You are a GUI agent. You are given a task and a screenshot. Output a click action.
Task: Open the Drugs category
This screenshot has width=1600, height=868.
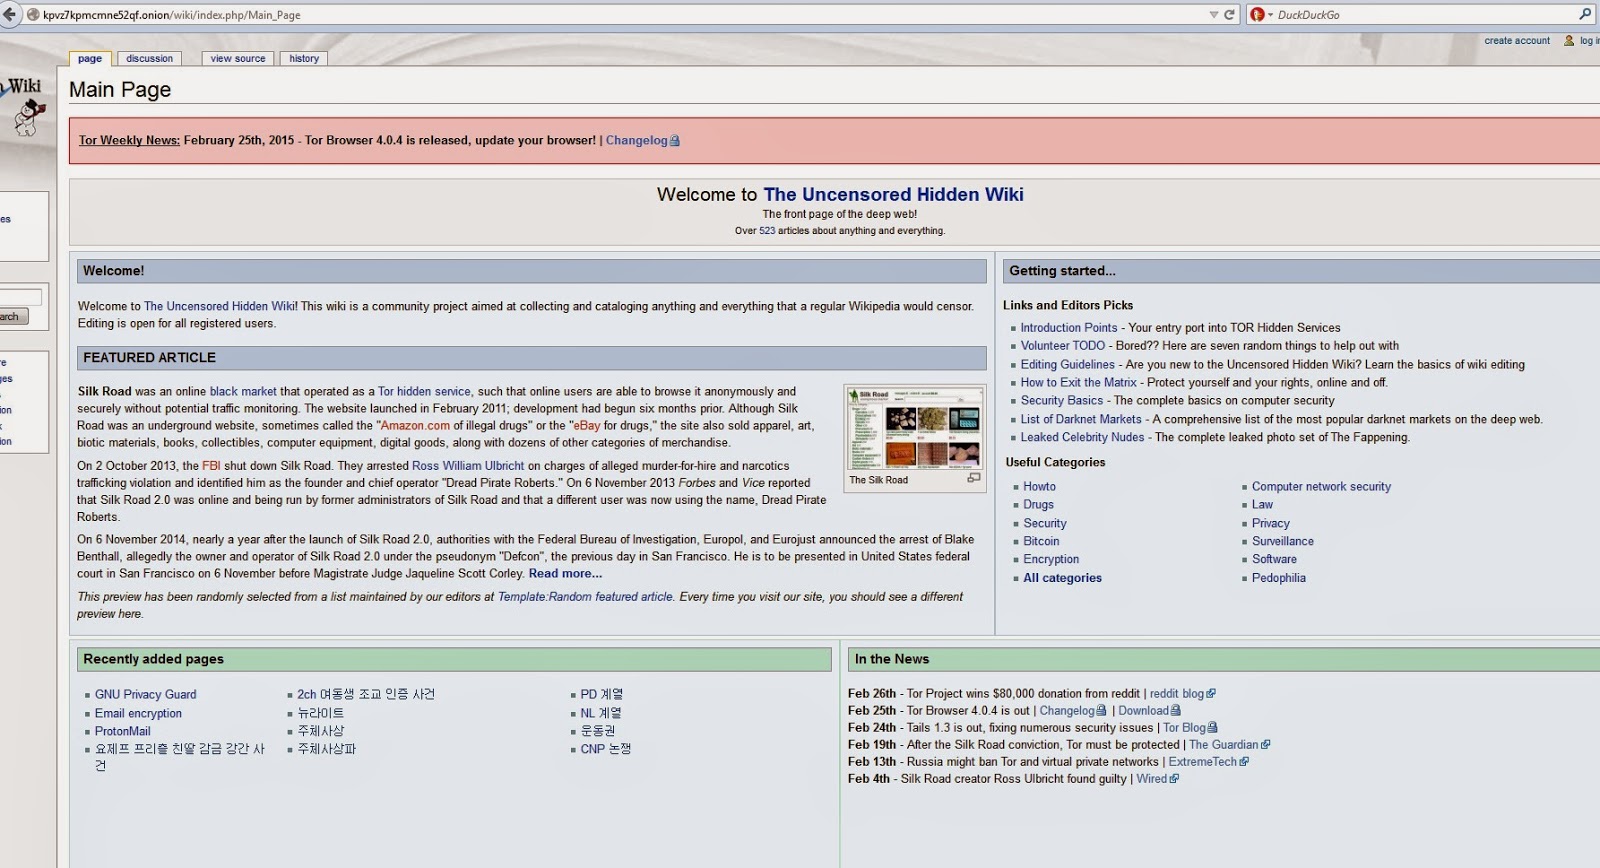pyautogui.click(x=1038, y=505)
